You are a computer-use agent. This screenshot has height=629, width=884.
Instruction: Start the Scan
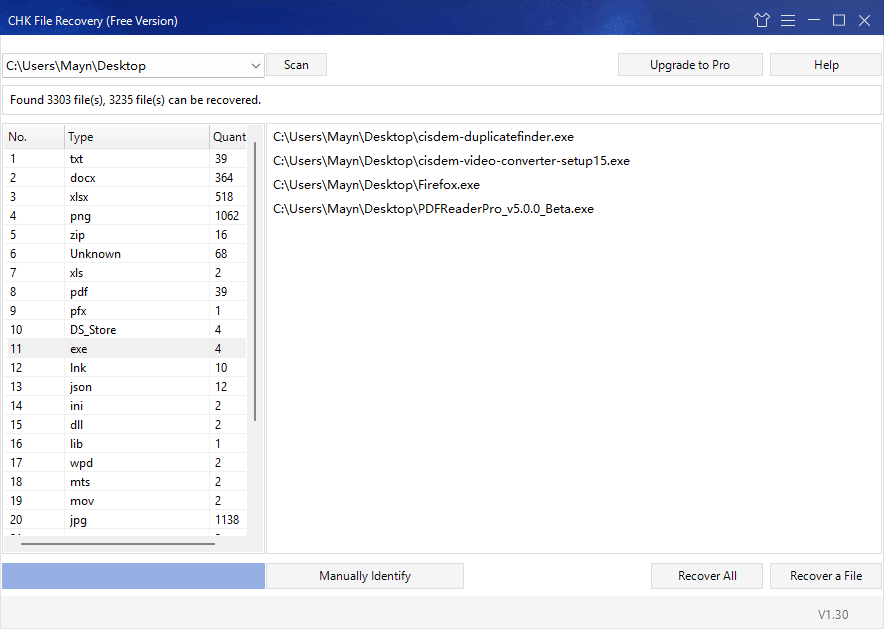pyautogui.click(x=296, y=64)
